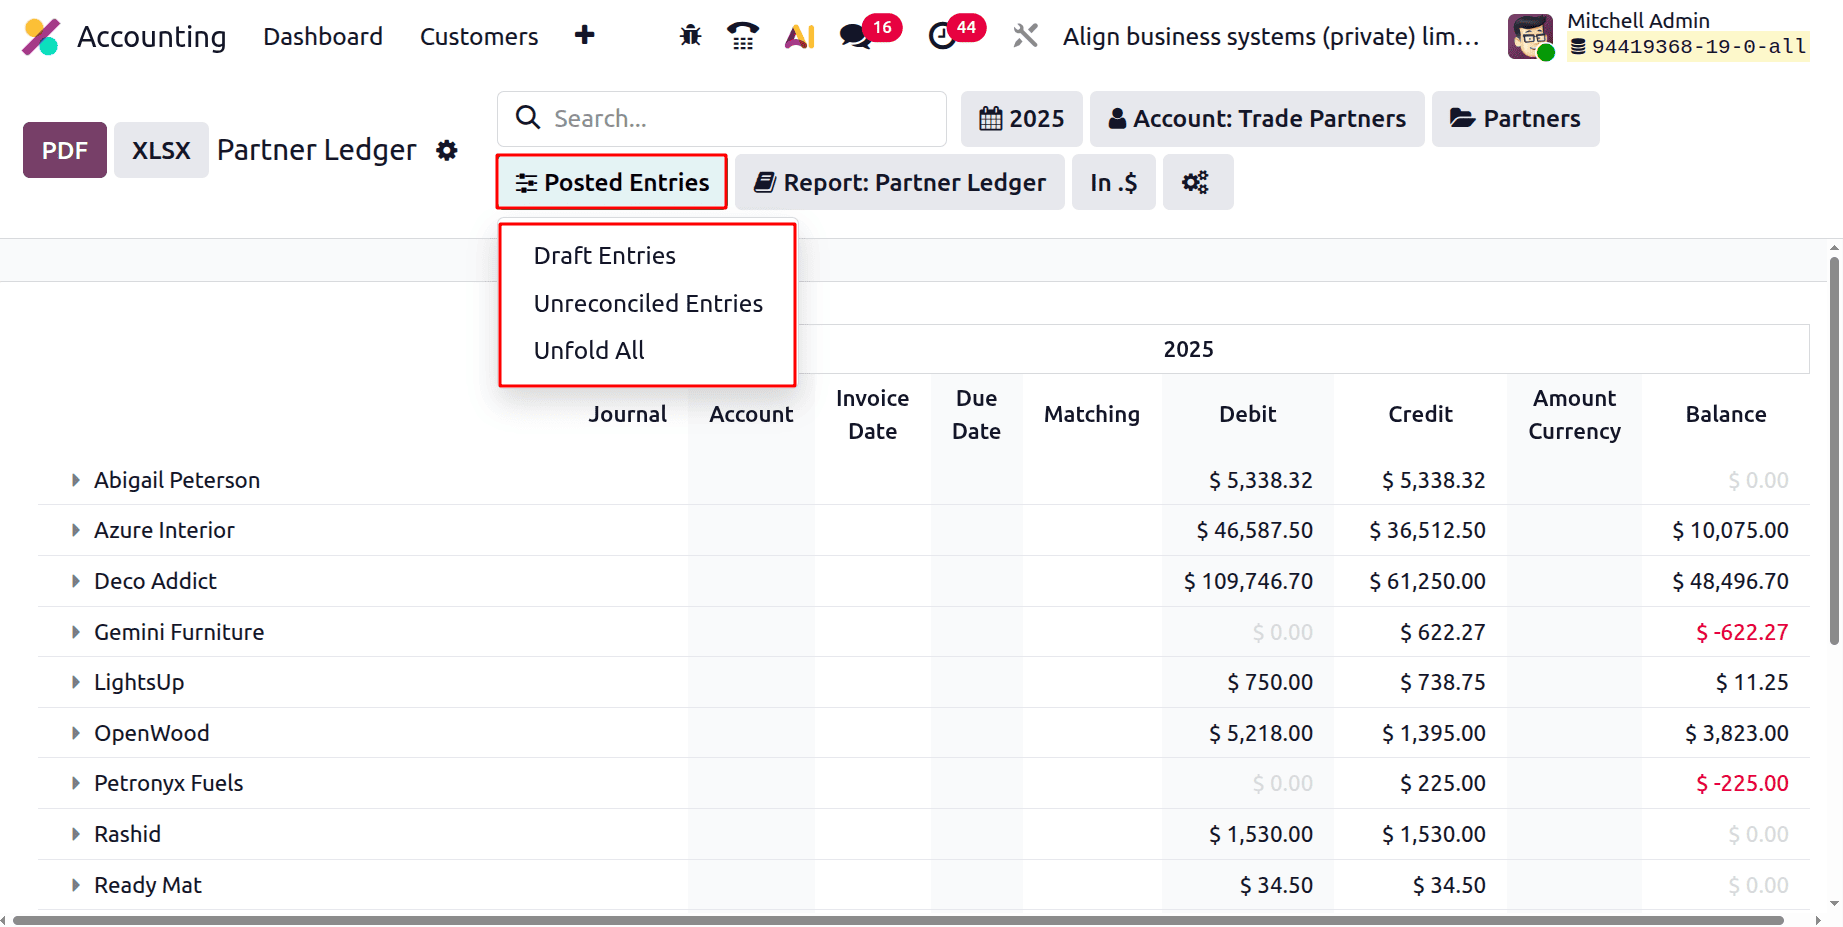Open Report: Partner Ledger variant selector
1843x927 pixels.
[x=899, y=182]
